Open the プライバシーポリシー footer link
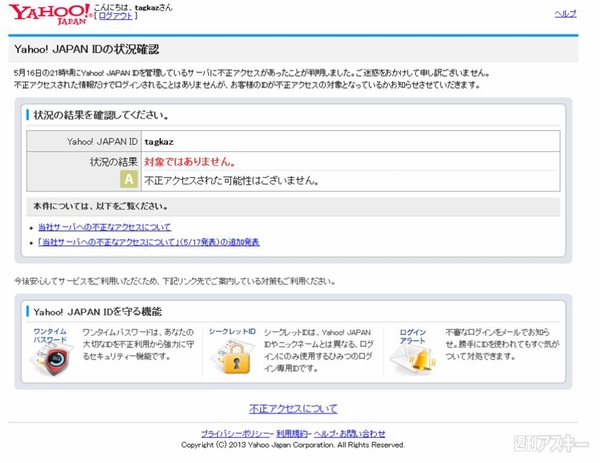This screenshot has height=463, width=600. point(236,434)
